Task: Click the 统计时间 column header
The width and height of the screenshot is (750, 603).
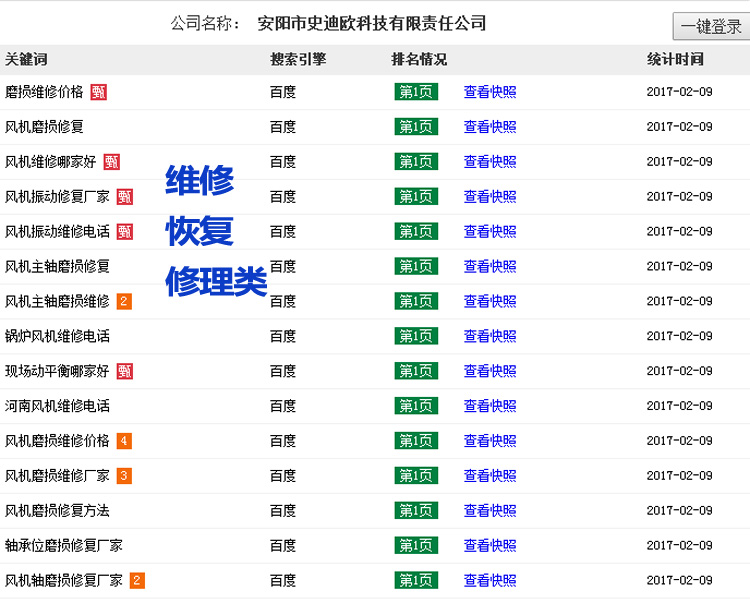Action: pyautogui.click(x=675, y=59)
